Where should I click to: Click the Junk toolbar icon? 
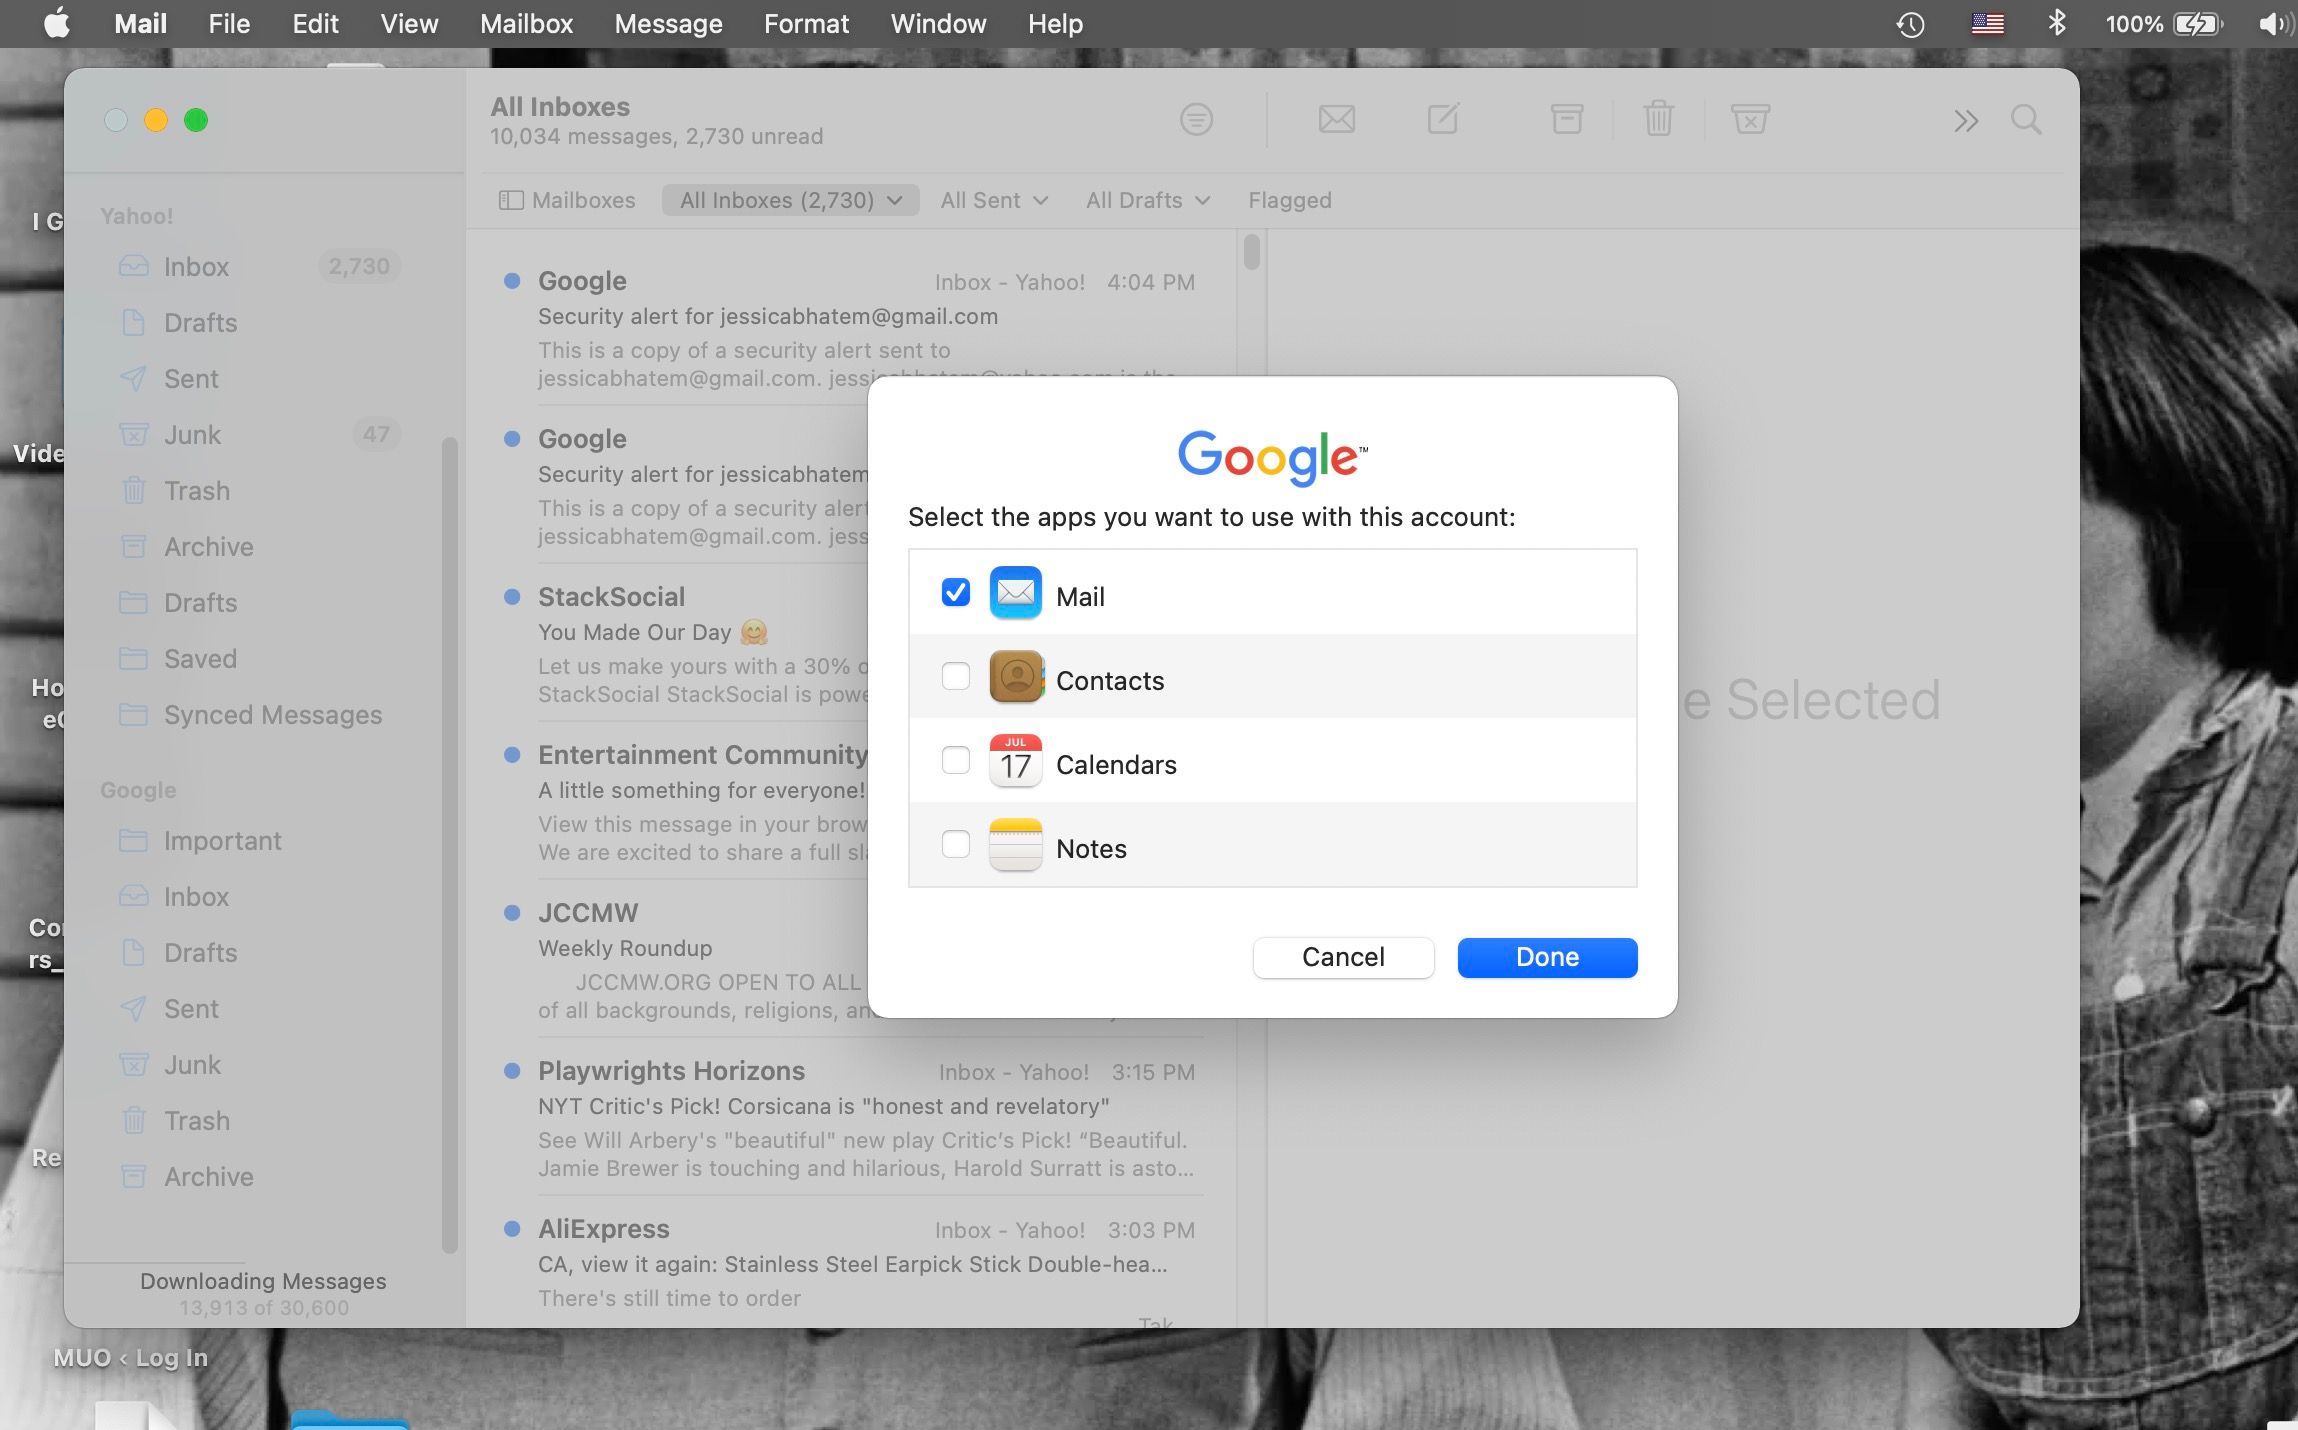pos(1750,120)
